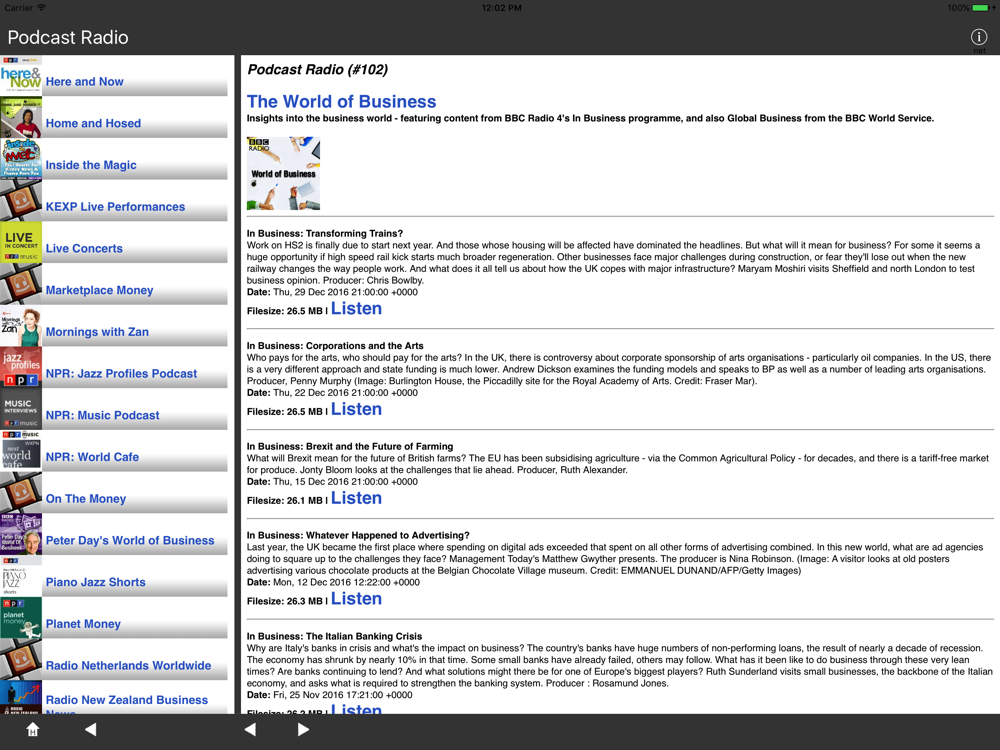Open KEXP Live Performances podcast
Screen dimensions: 1000x750
[115, 207]
